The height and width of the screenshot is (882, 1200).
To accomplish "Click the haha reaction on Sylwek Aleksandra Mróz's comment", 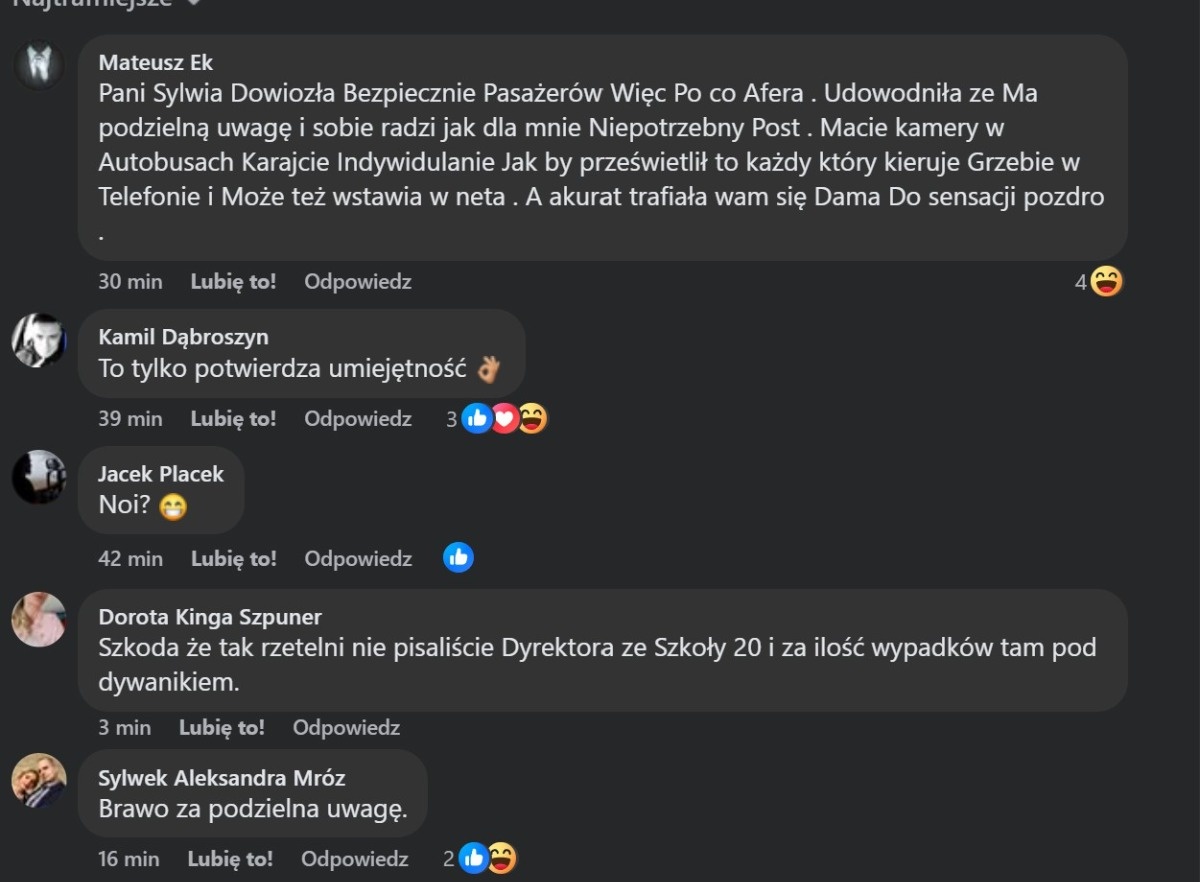I will [x=501, y=858].
